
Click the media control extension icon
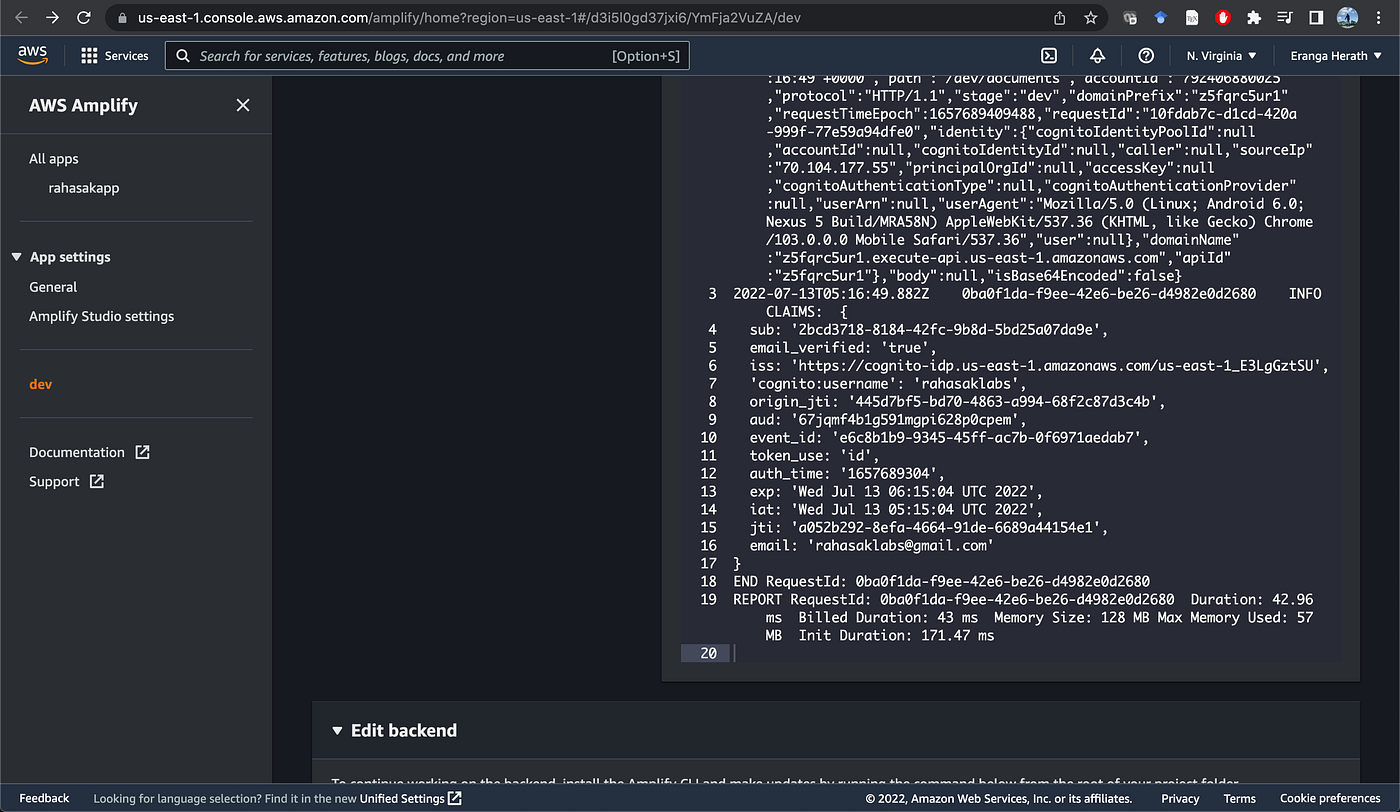tap(1285, 18)
